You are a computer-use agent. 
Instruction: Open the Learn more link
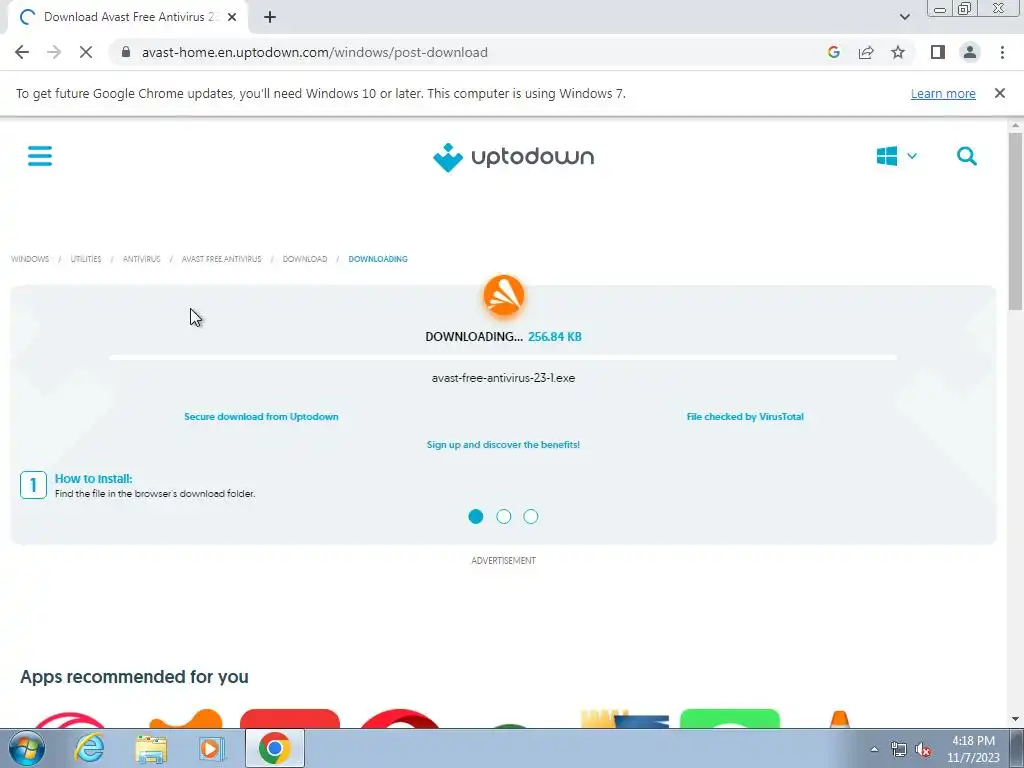coord(943,93)
